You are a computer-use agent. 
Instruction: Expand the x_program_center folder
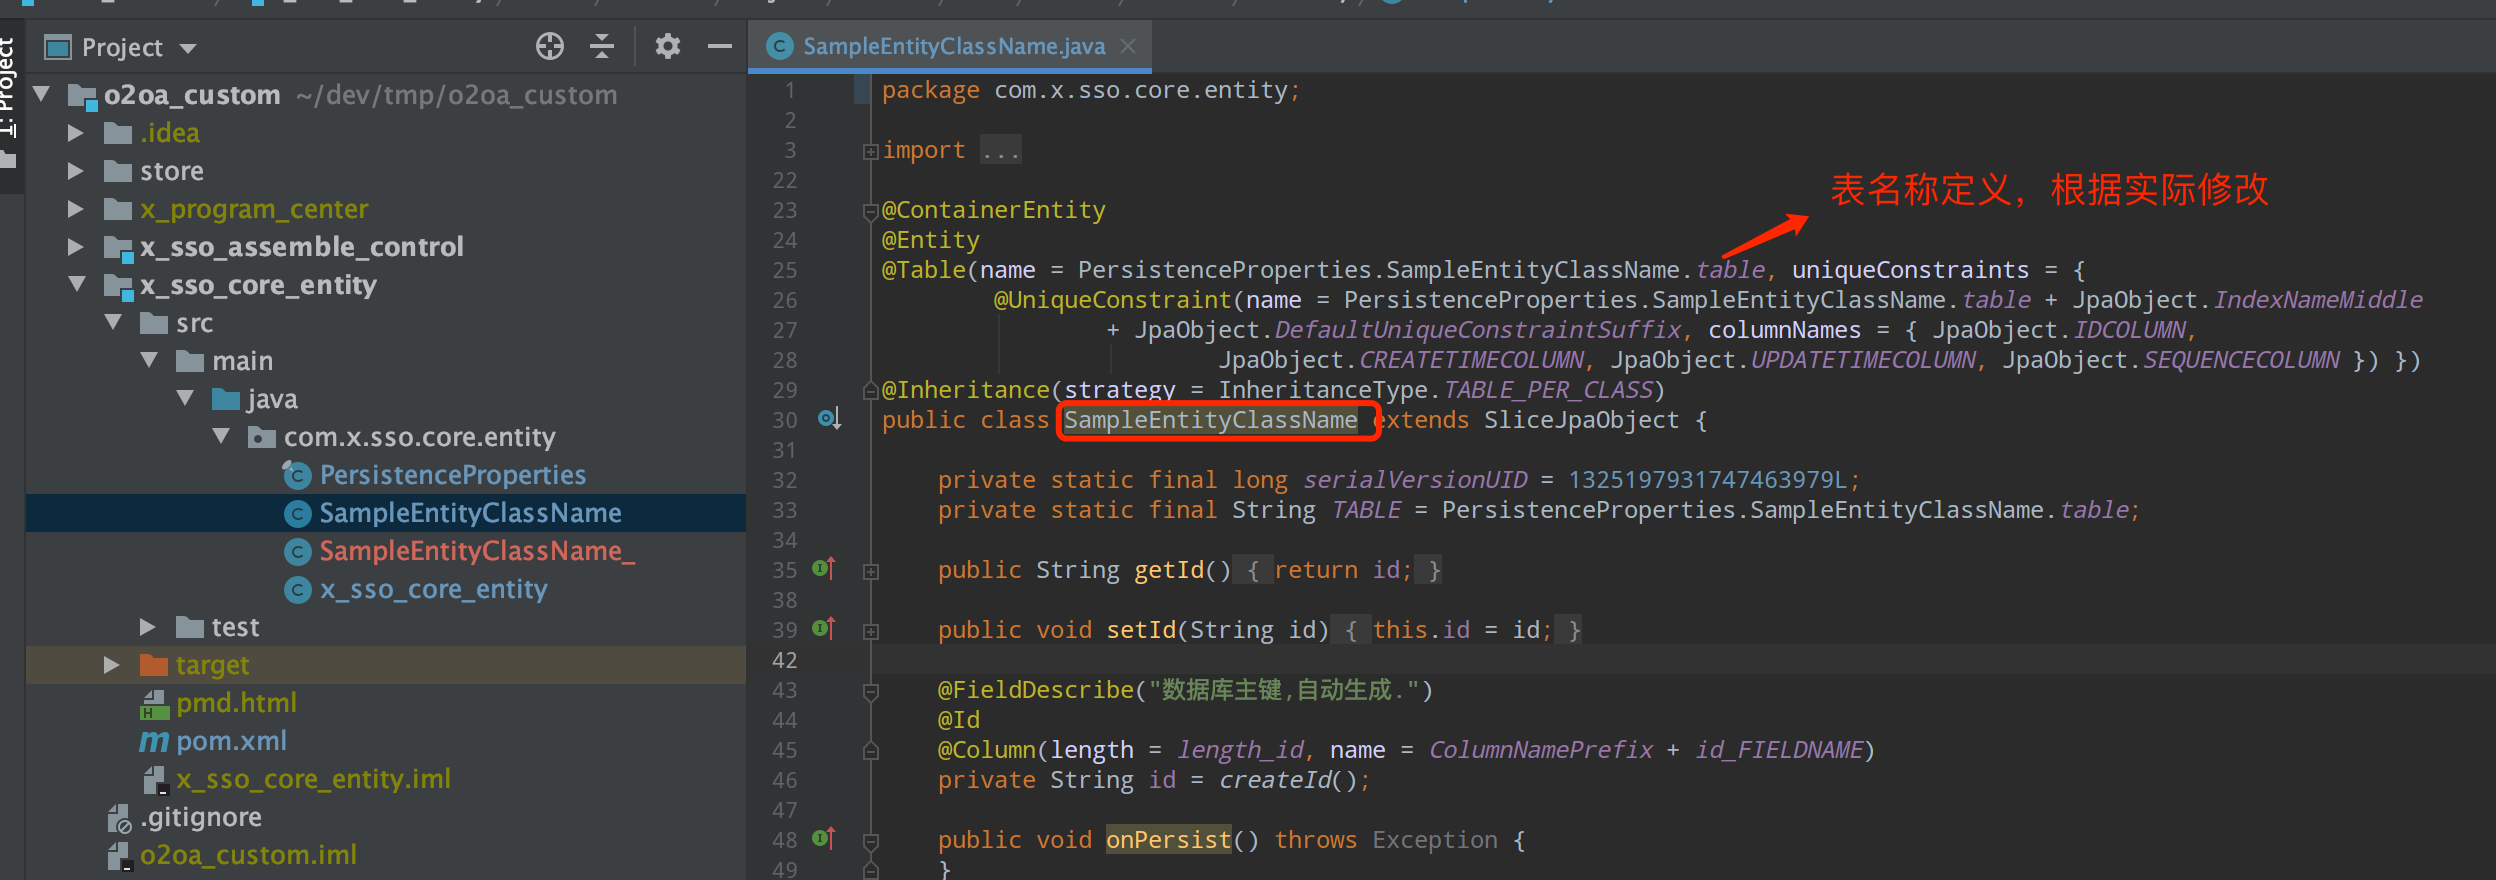[x=75, y=209]
